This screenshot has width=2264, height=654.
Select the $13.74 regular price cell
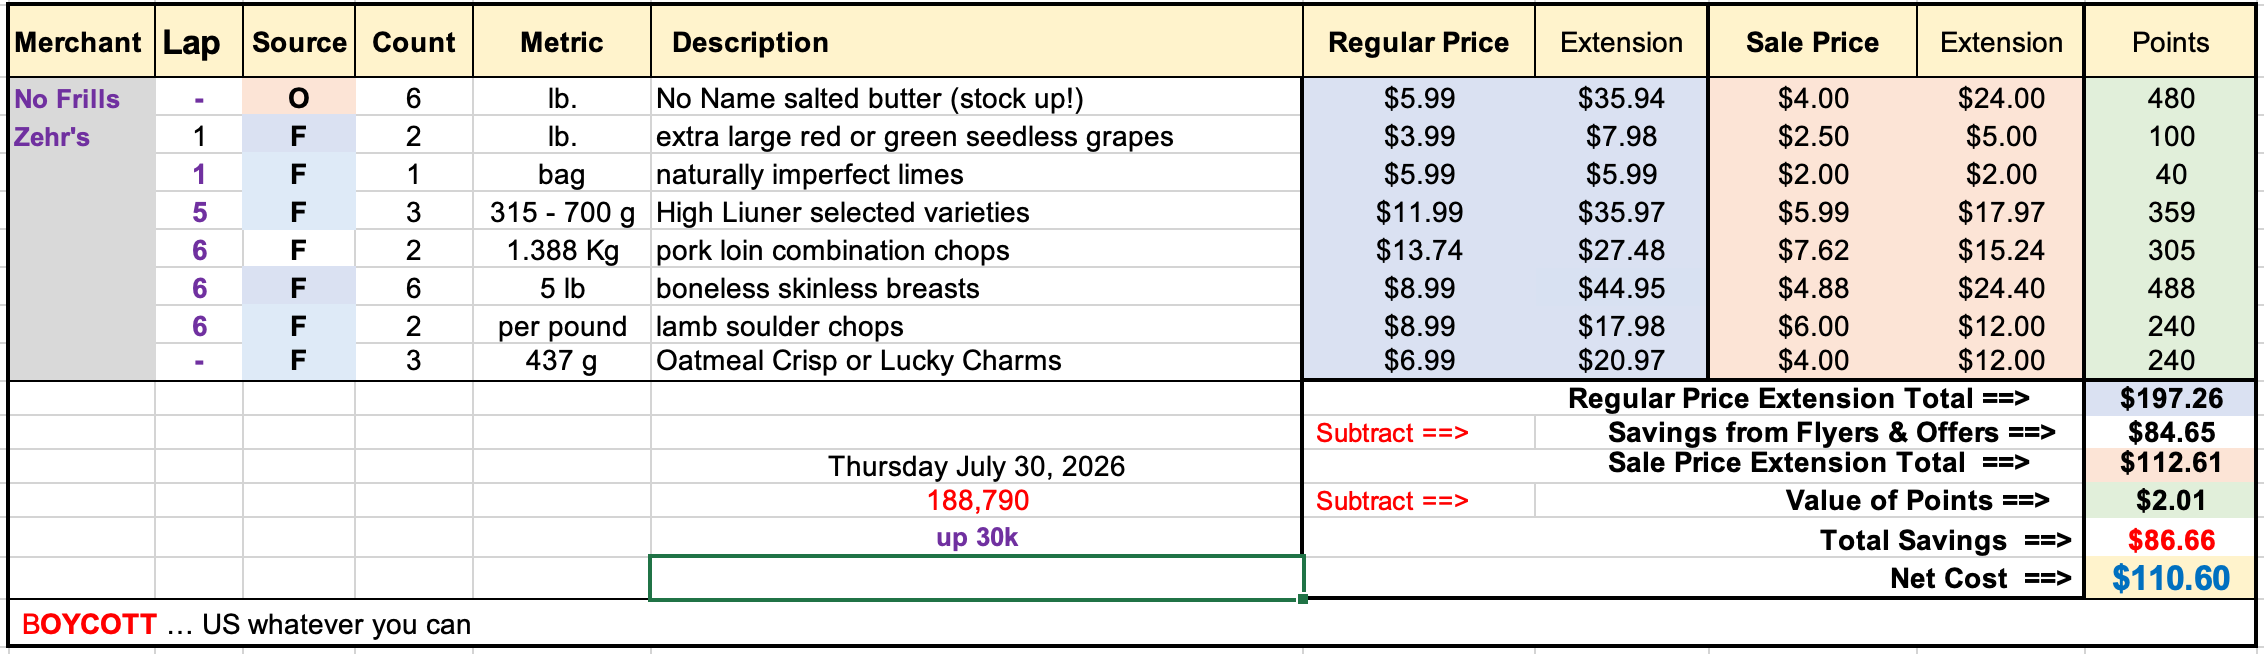click(1418, 250)
